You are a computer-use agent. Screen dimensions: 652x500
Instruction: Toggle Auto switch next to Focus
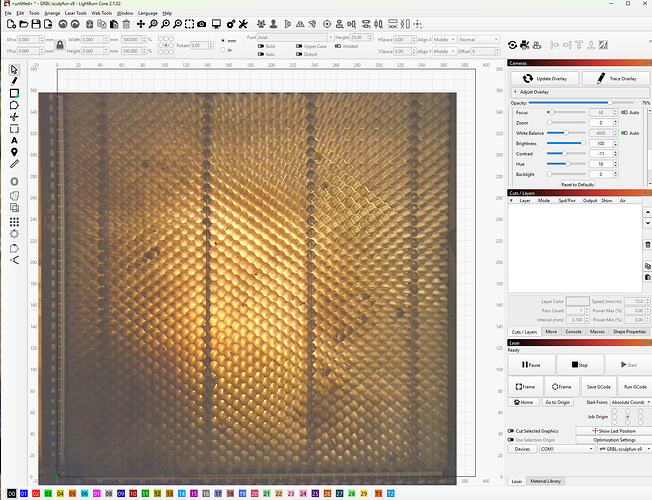click(624, 112)
